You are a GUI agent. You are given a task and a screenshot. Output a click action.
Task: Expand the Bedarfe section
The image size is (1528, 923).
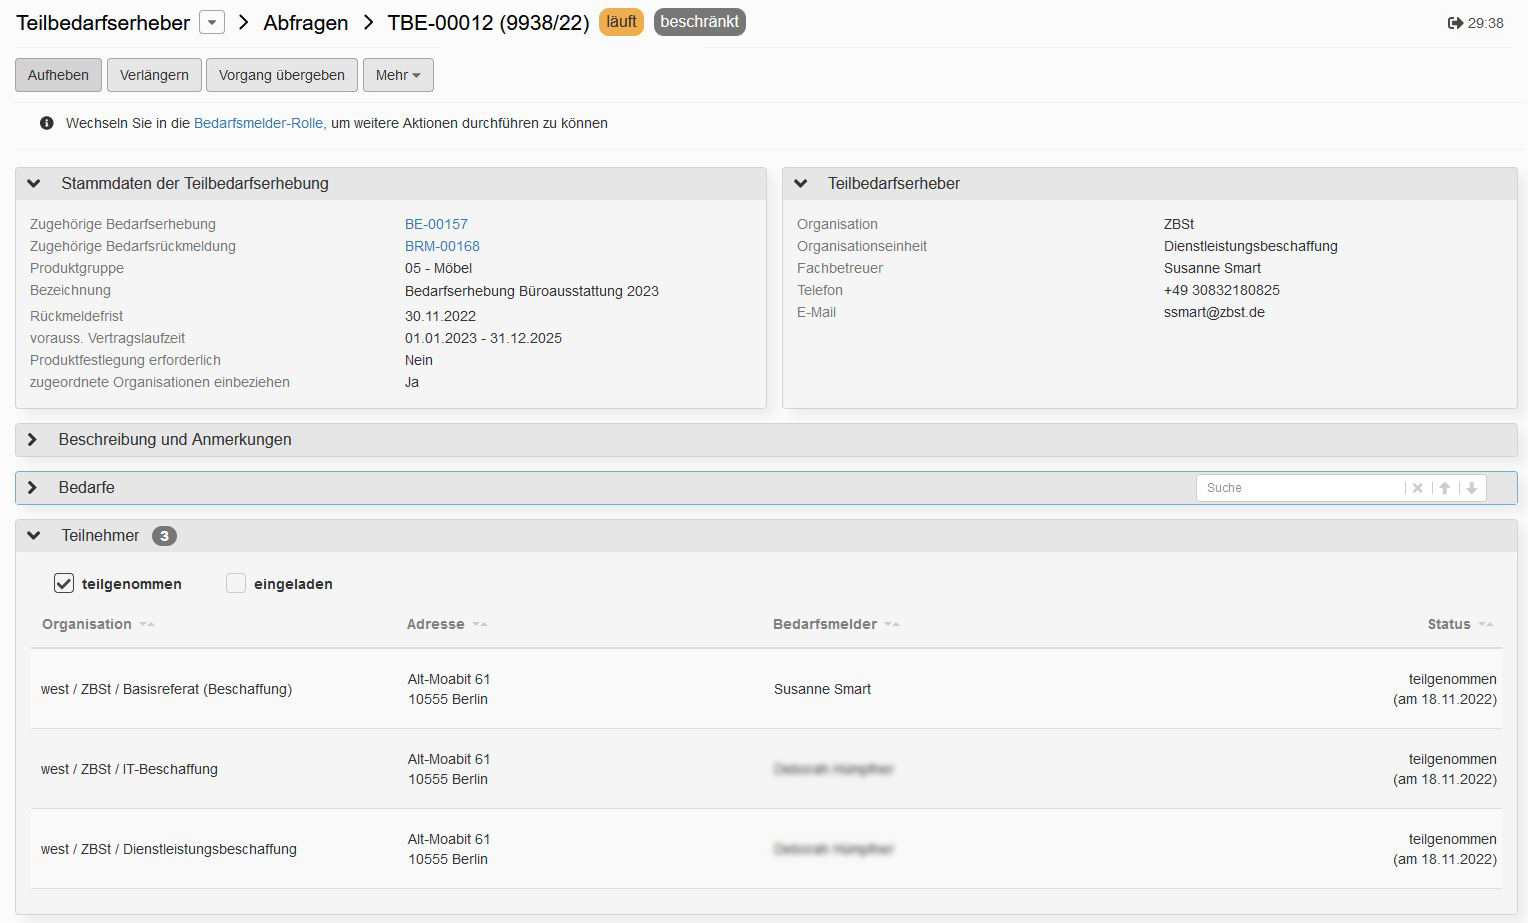[33, 488]
